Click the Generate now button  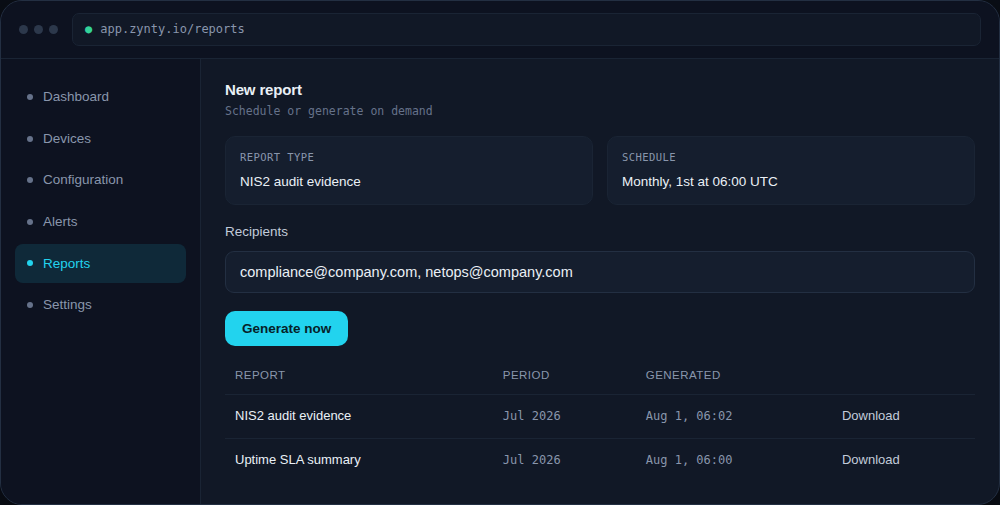(x=286, y=328)
